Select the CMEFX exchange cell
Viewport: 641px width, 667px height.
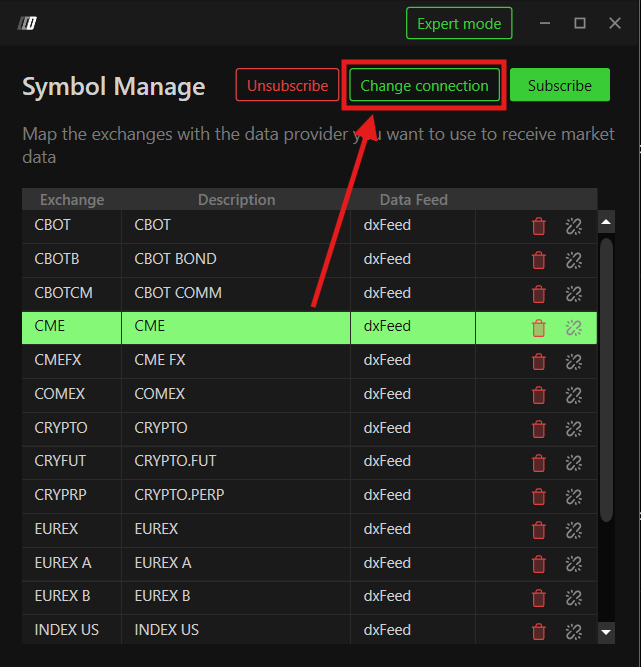71,362
